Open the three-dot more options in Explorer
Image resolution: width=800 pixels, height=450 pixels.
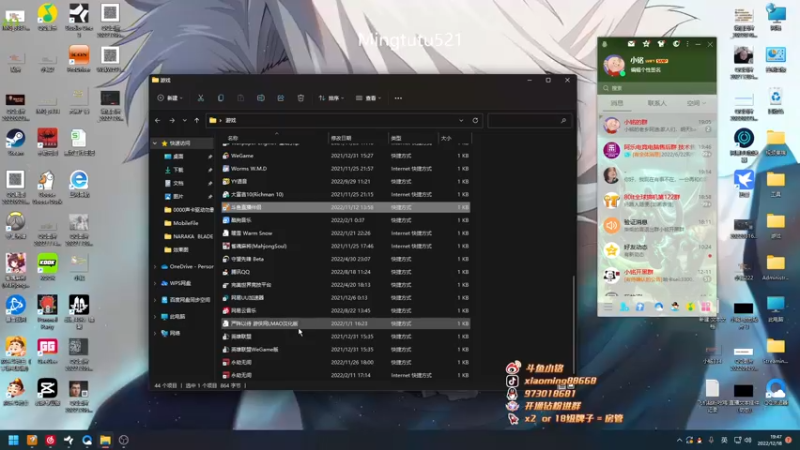[x=398, y=98]
